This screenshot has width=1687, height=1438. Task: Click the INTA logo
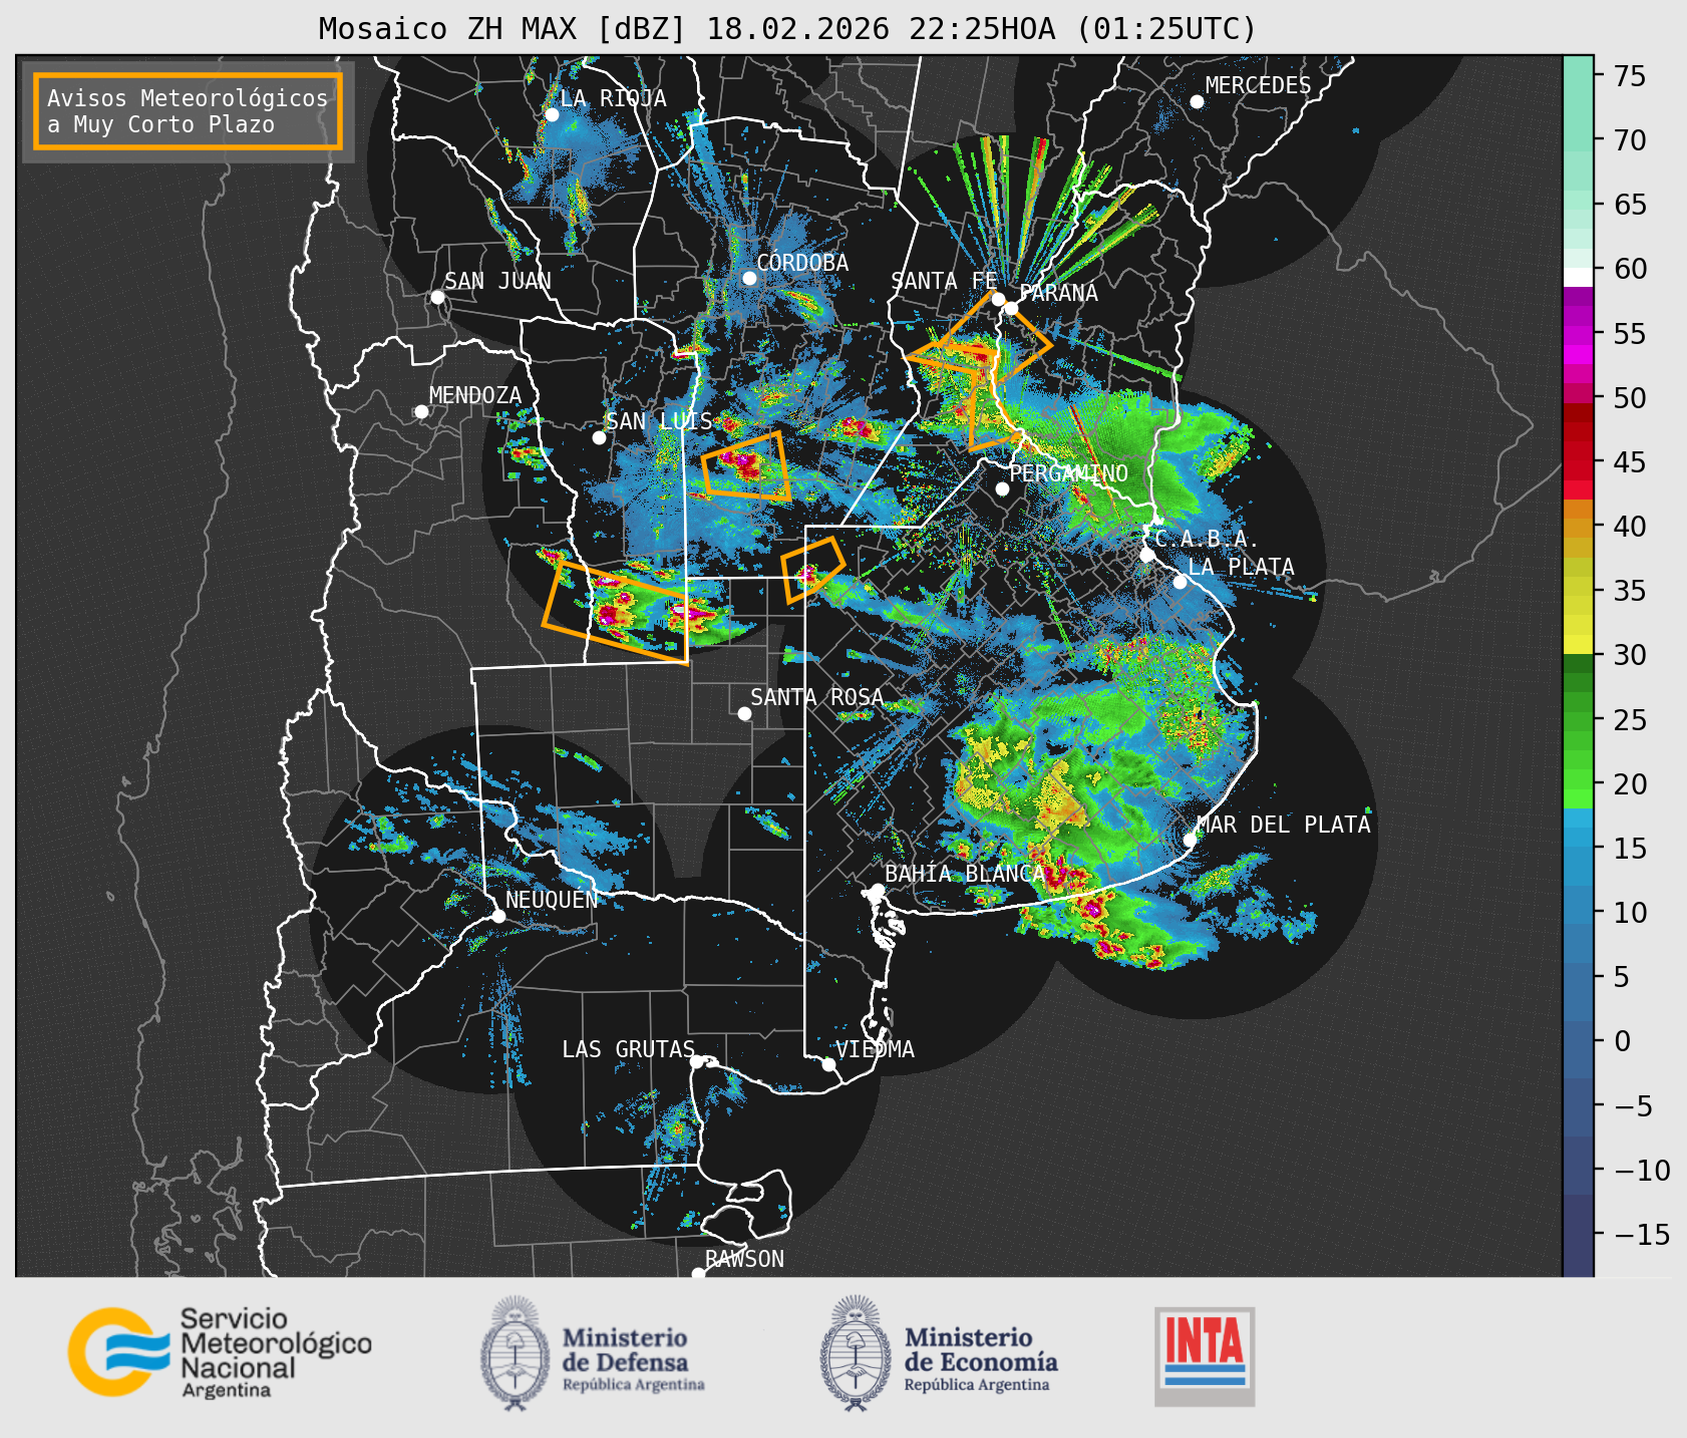[1204, 1356]
